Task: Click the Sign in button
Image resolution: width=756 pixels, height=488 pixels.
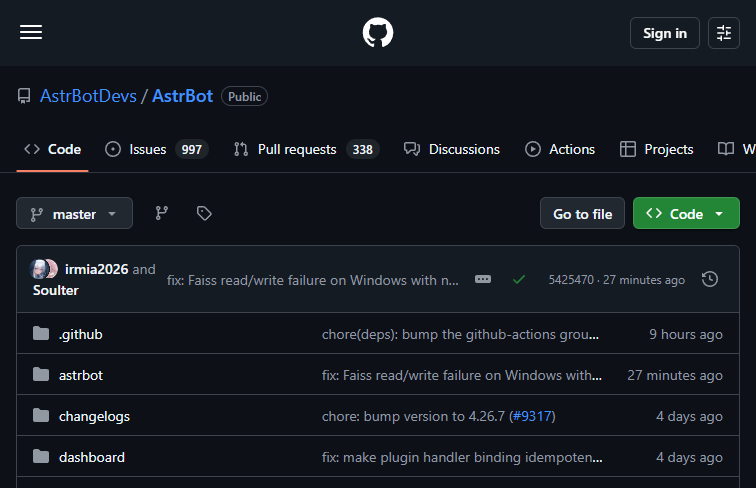Action: (664, 33)
